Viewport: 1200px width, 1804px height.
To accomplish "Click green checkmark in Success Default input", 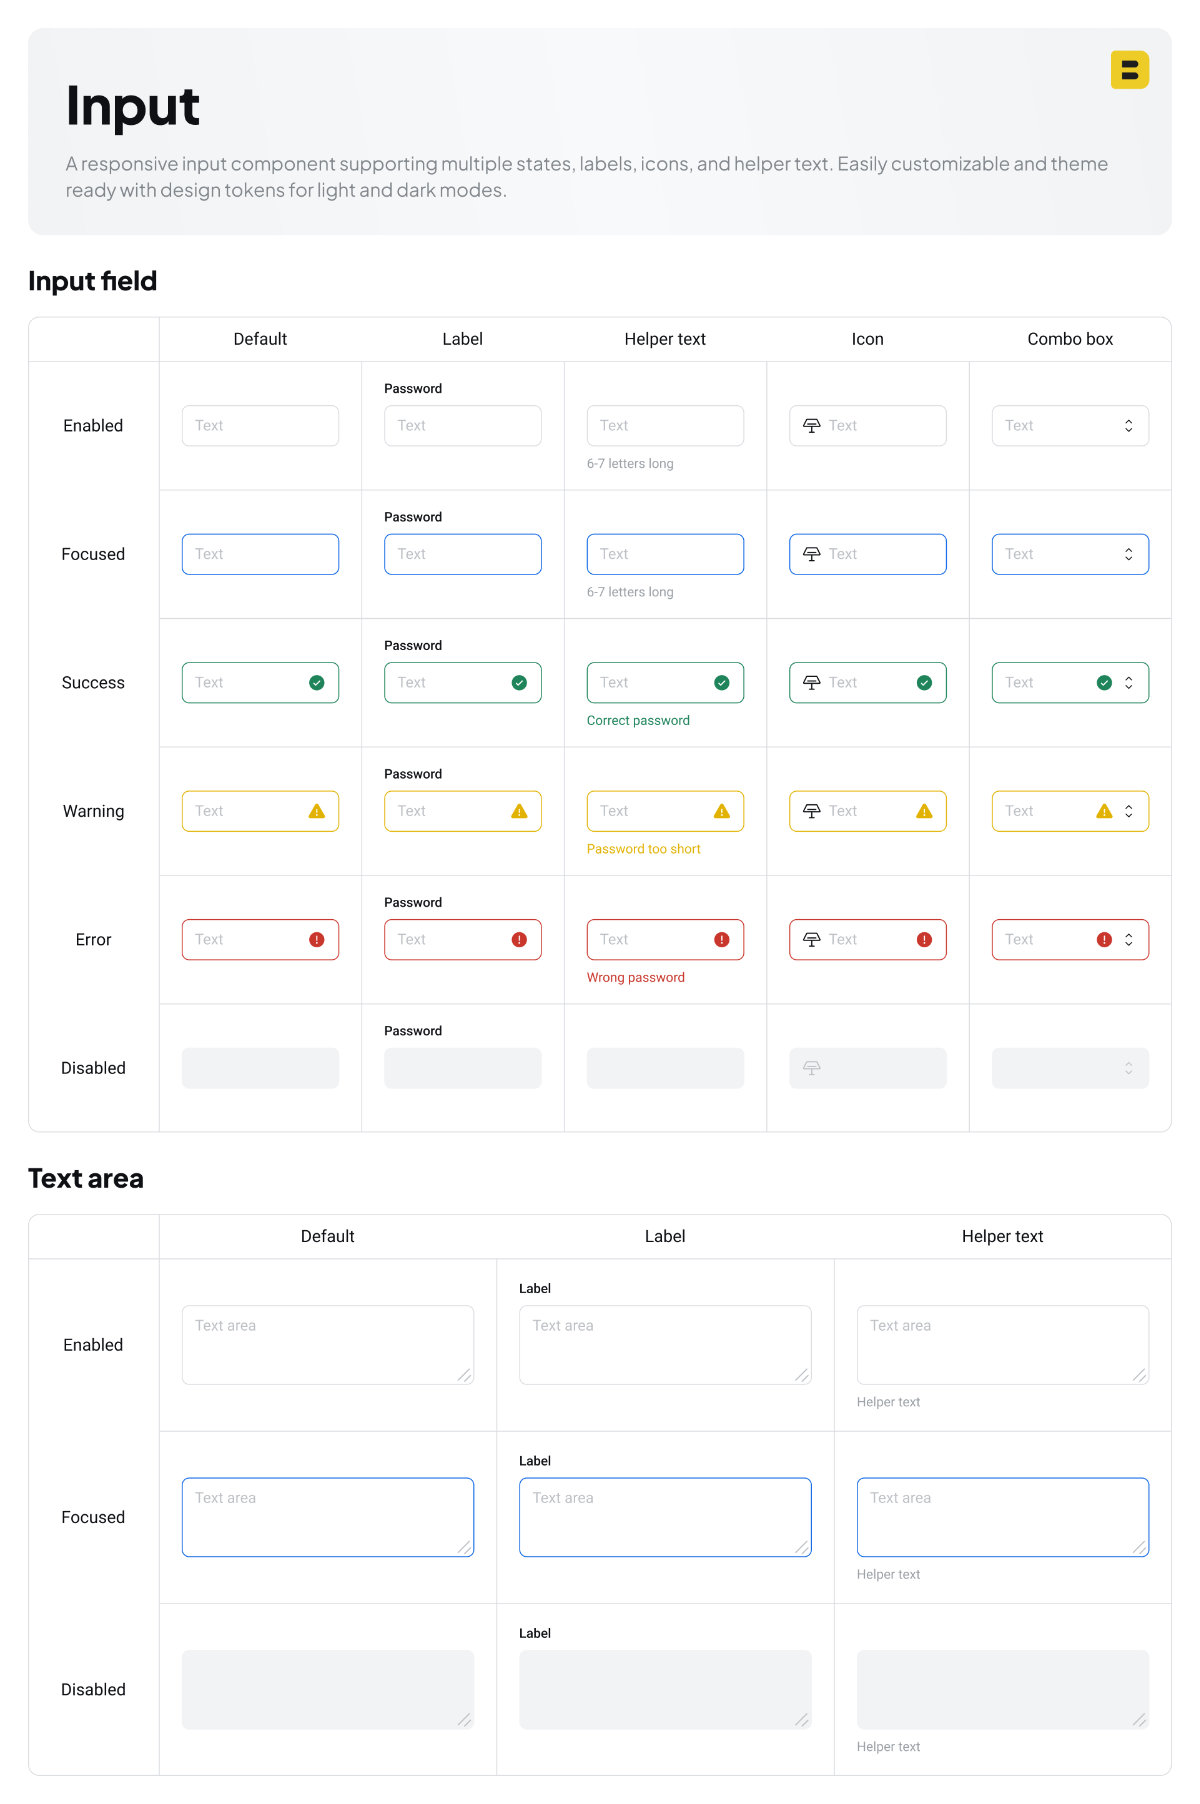I will coord(317,683).
